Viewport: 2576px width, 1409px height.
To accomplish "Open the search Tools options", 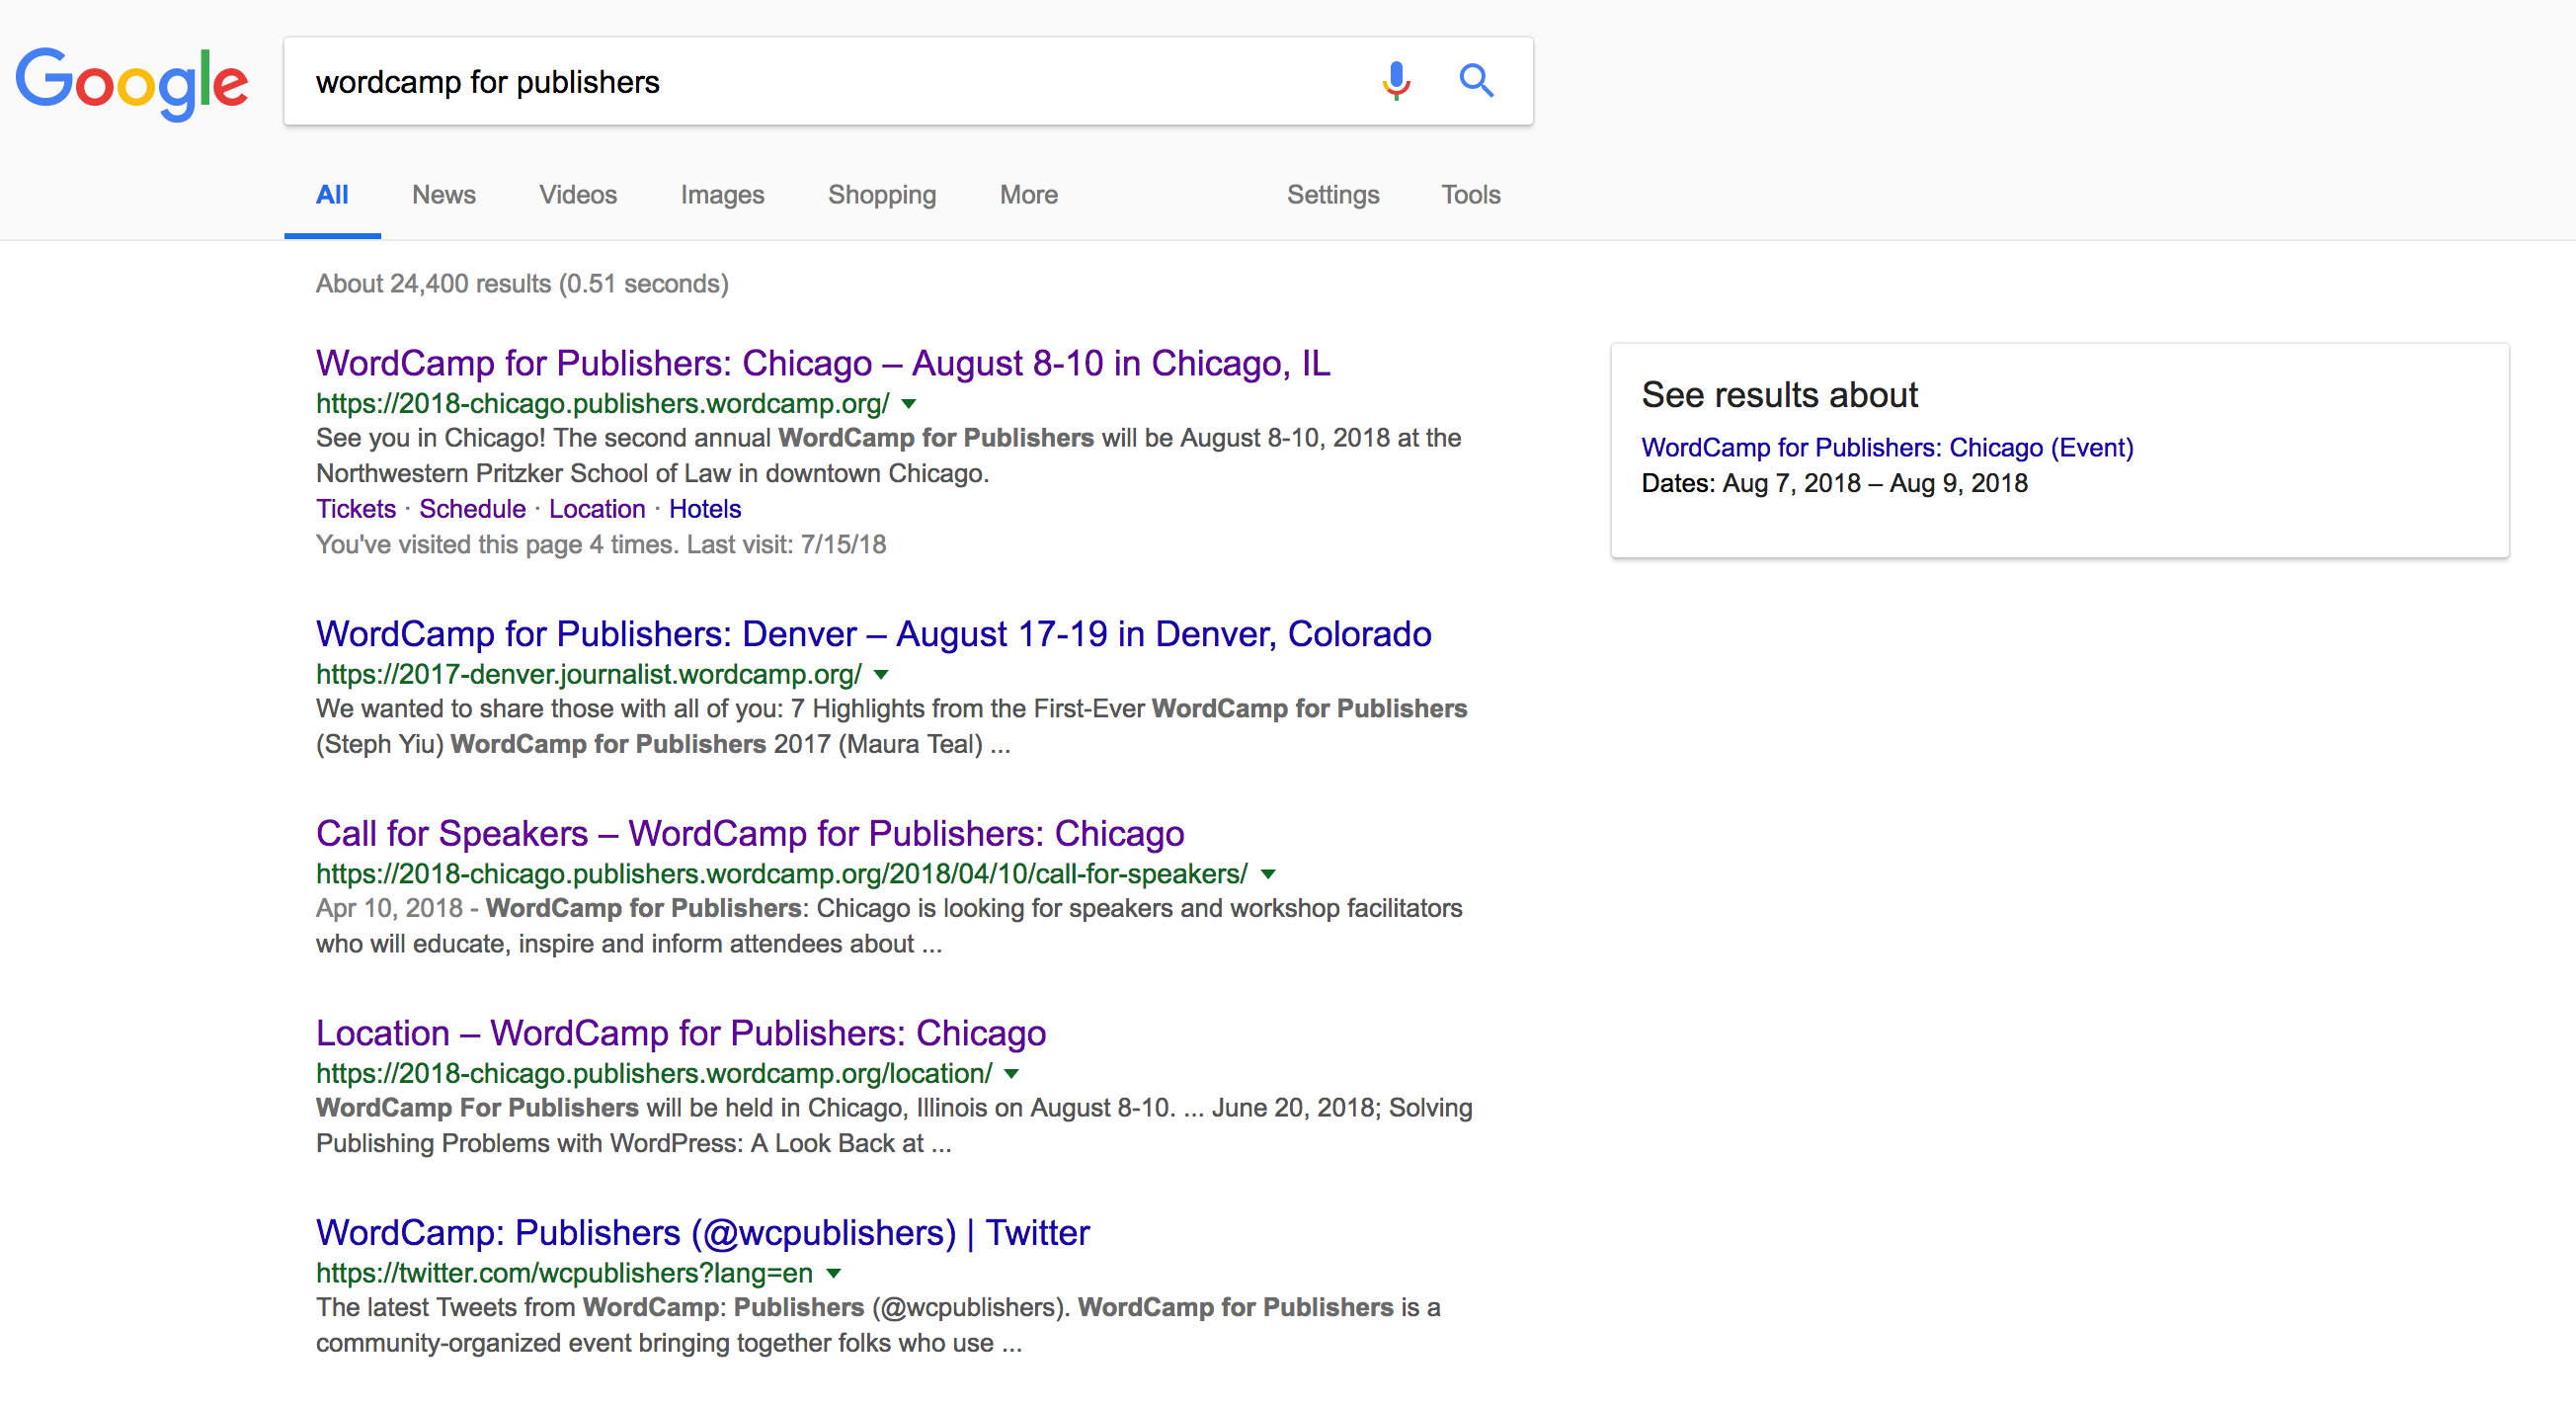I will click(1470, 194).
